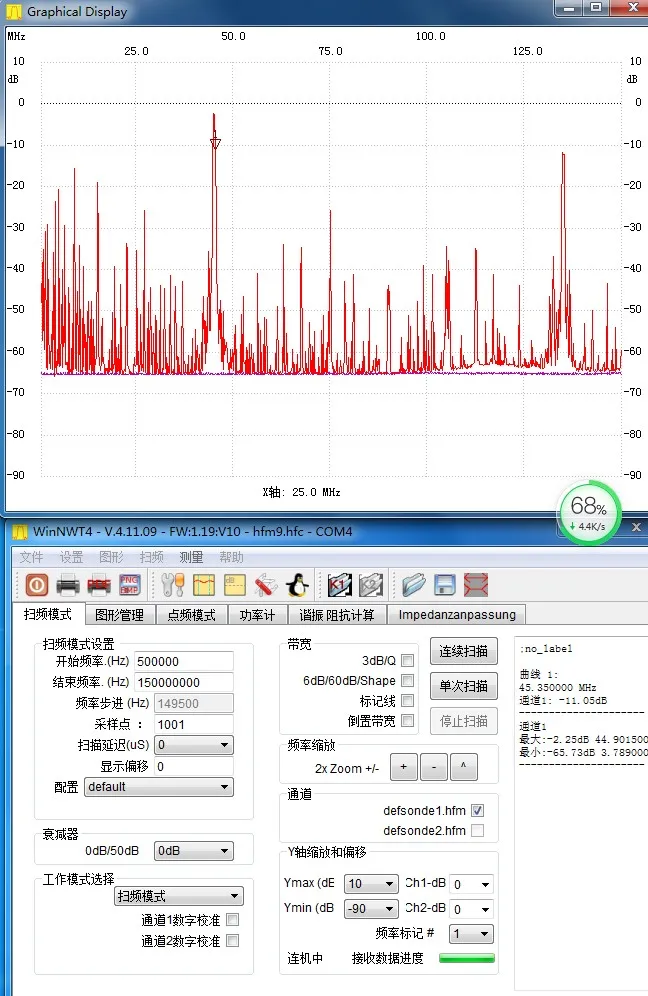Click the 采样点 field showing 1001
The height and width of the screenshot is (996, 648).
click(194, 724)
